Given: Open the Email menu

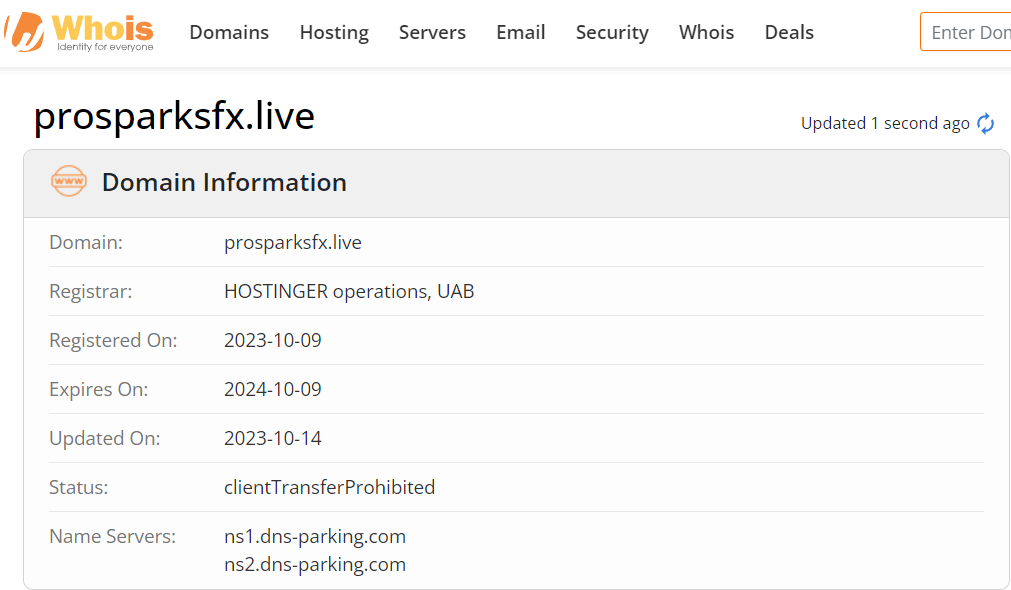Looking at the screenshot, I should pos(520,32).
